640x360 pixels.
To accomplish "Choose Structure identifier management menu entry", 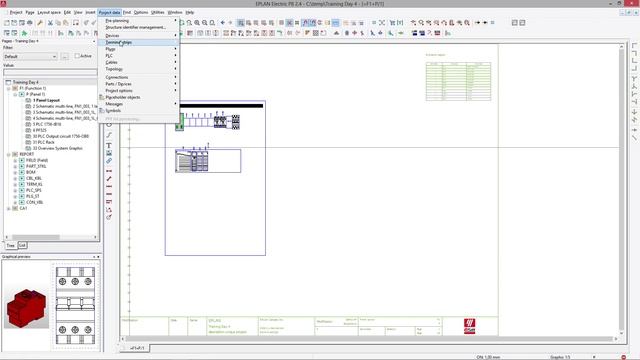I will pos(138,27).
